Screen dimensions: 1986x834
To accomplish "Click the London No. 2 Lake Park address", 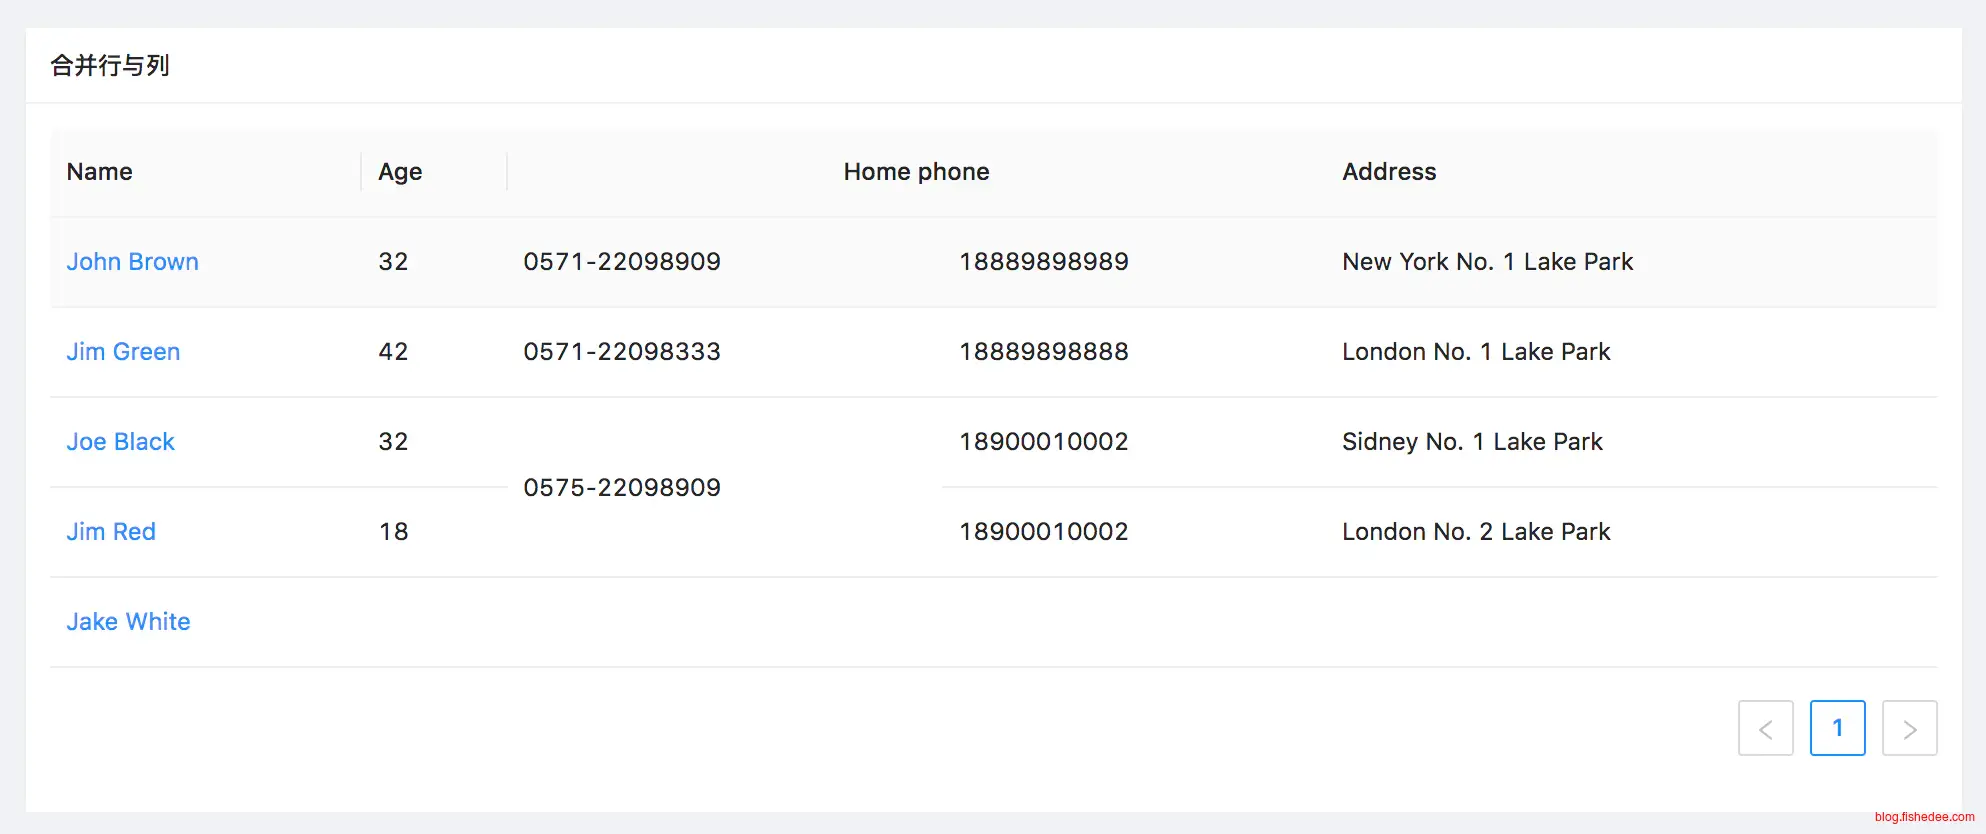I will 1476,532.
